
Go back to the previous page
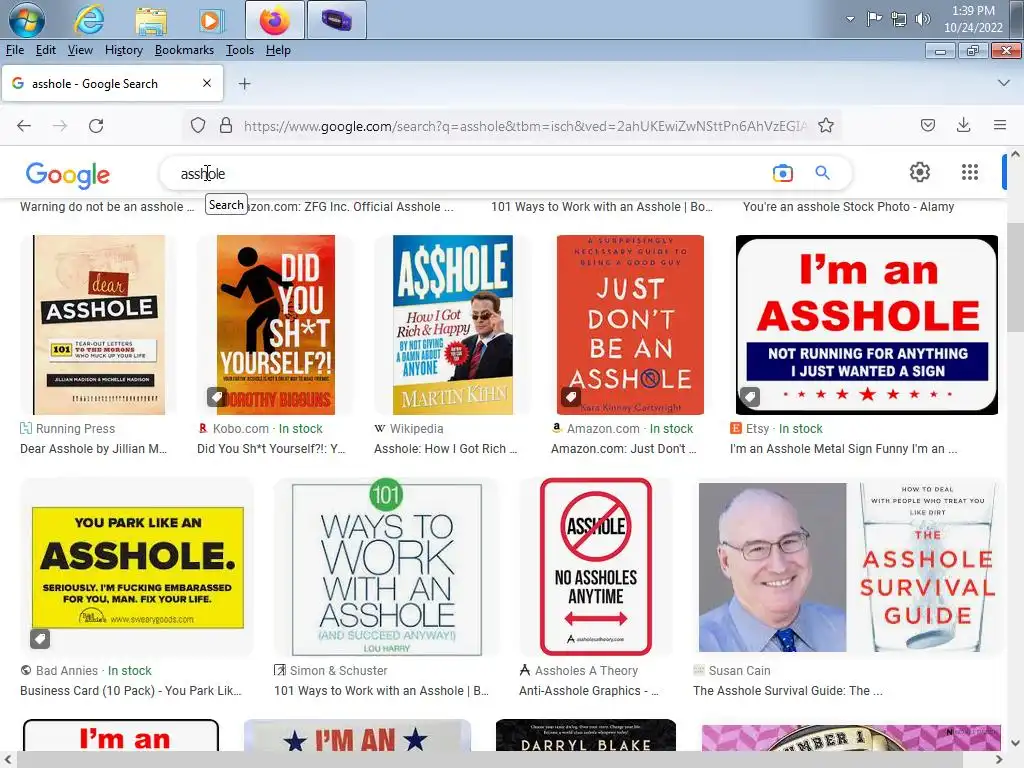coord(24,125)
